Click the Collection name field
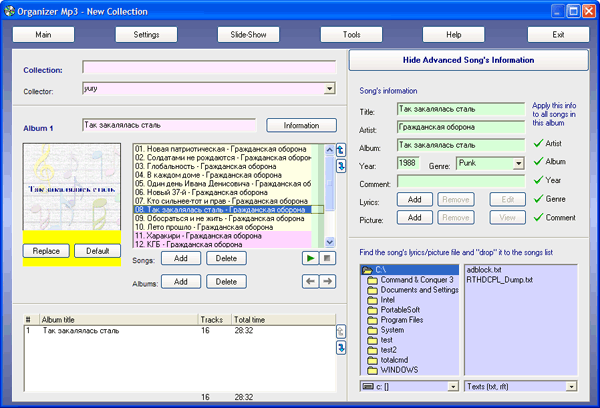Viewport: 600px width, 408px height. click(209, 67)
